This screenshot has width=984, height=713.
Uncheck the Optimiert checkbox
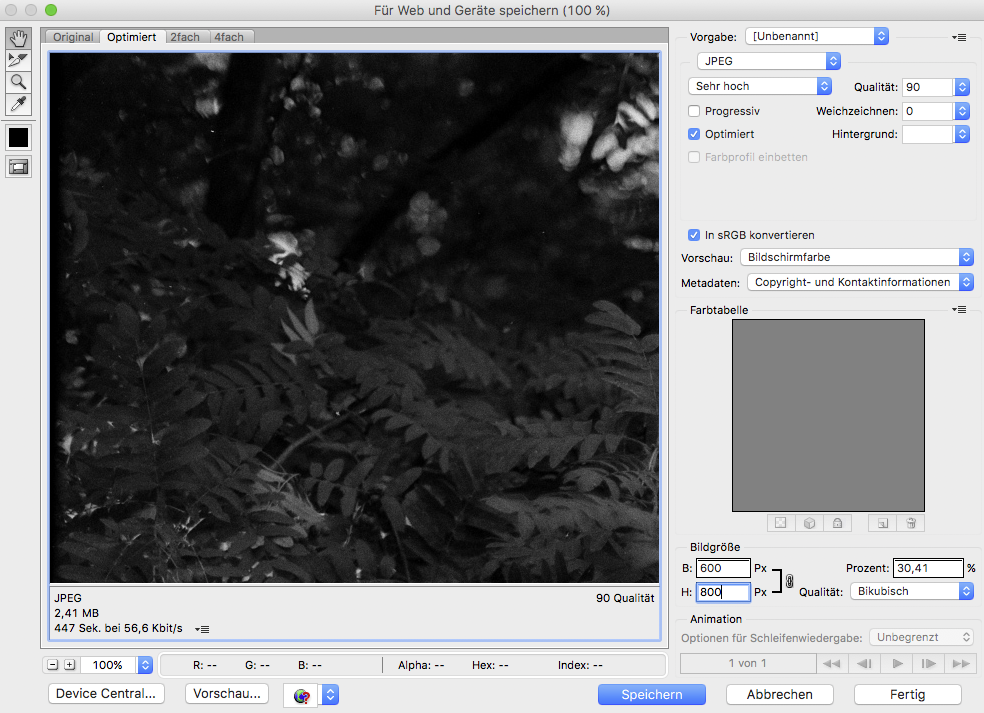(x=695, y=133)
